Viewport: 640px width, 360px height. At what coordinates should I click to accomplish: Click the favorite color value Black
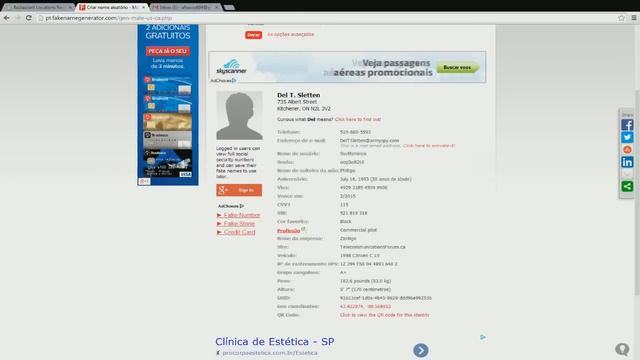pyautogui.click(x=345, y=222)
